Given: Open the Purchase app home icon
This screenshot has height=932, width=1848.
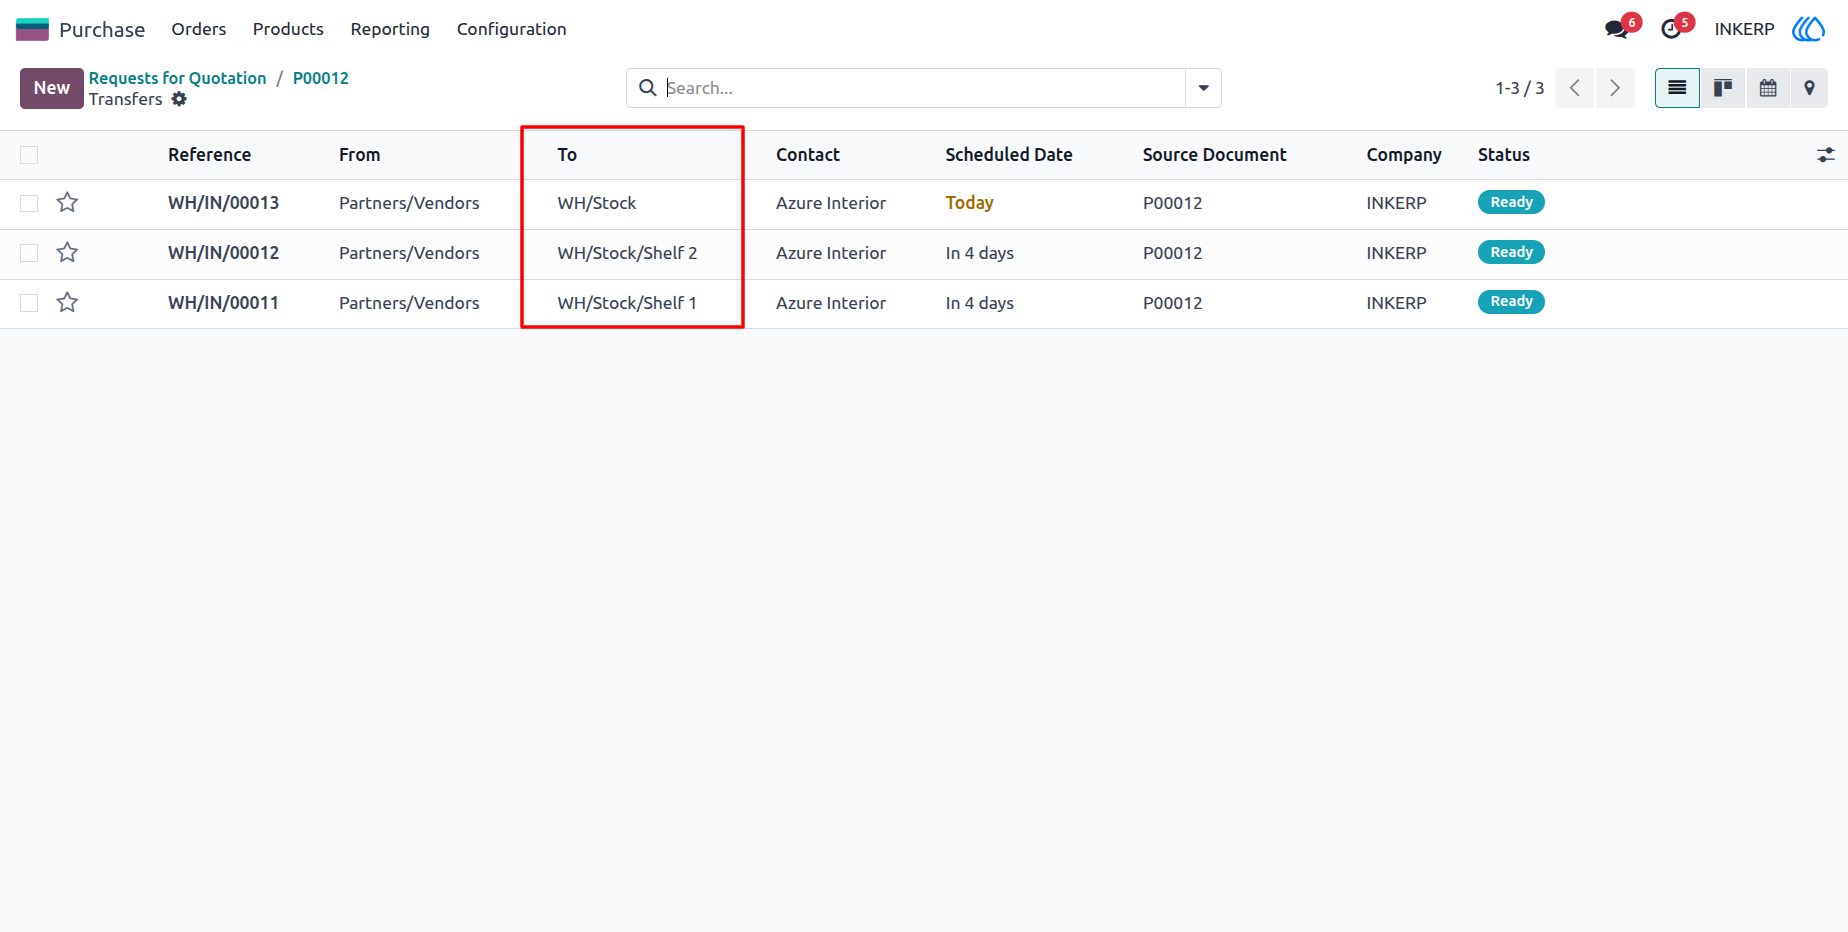Looking at the screenshot, I should coord(32,29).
